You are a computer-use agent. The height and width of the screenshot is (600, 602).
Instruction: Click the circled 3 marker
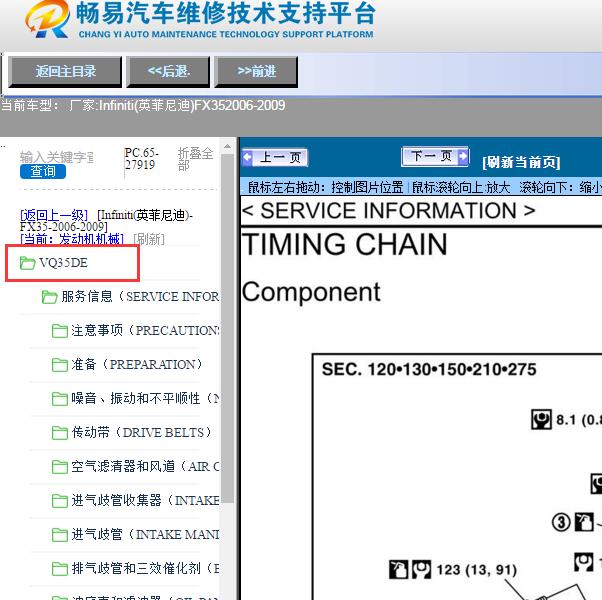(561, 522)
